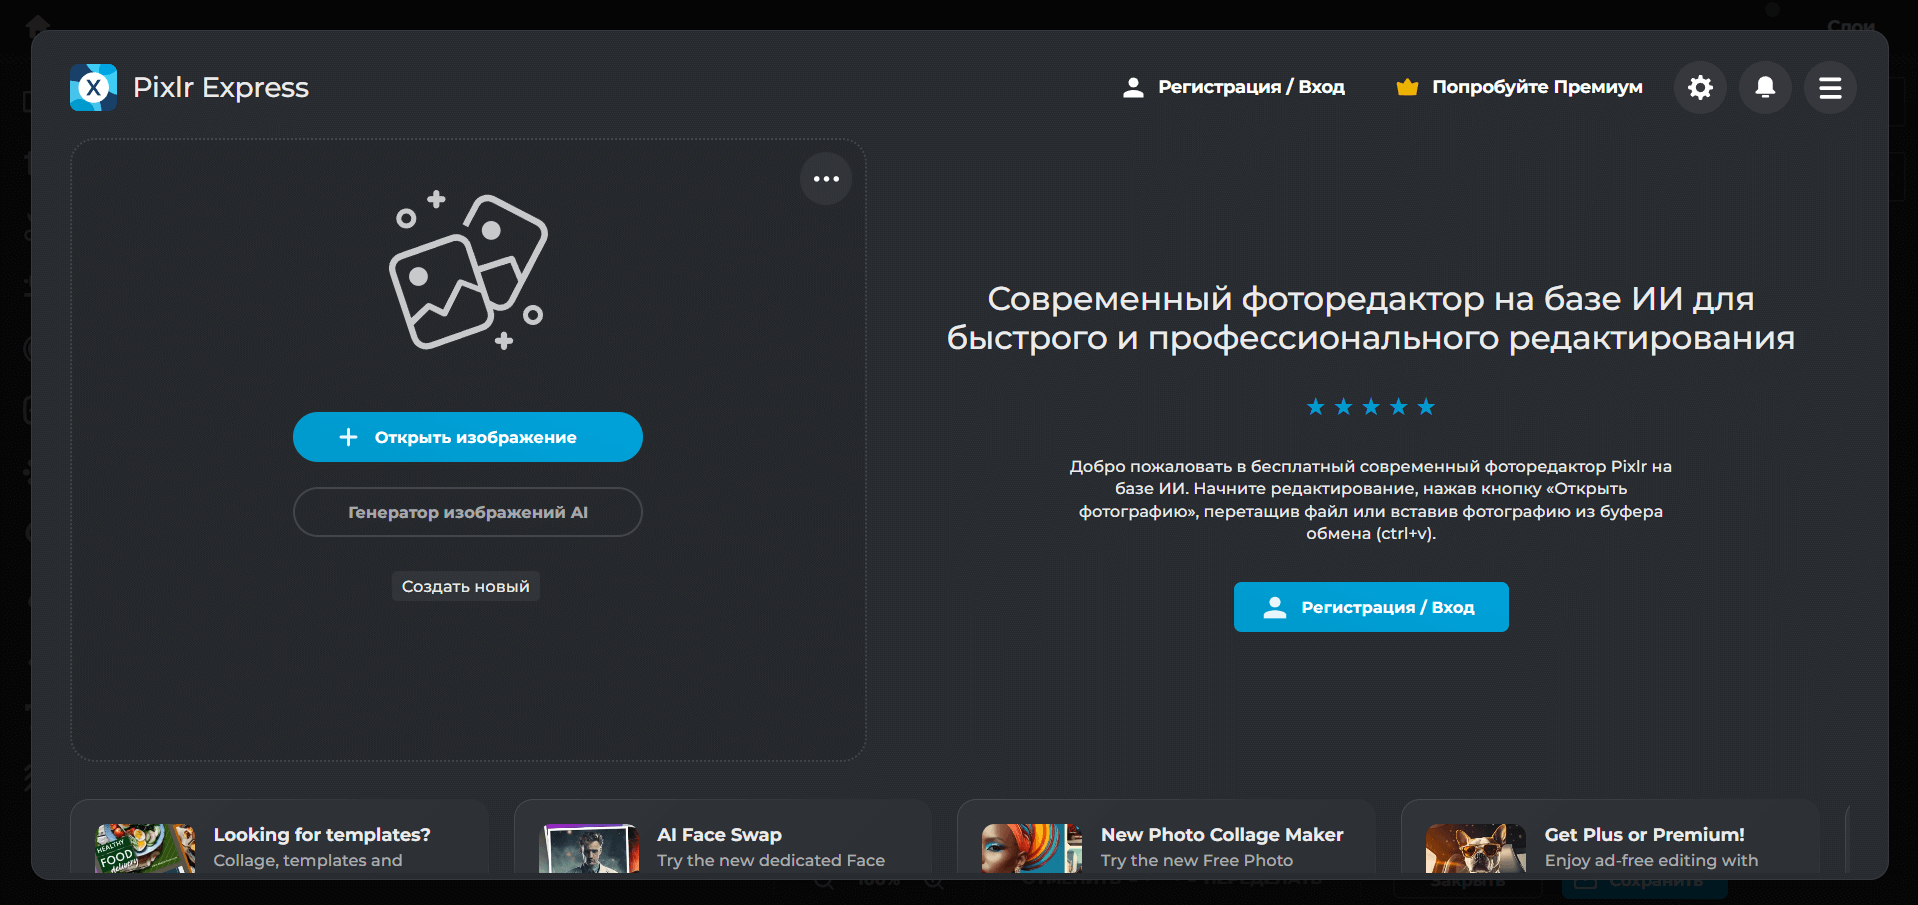
Task: Click 'Создать новый' button
Action: click(x=466, y=586)
